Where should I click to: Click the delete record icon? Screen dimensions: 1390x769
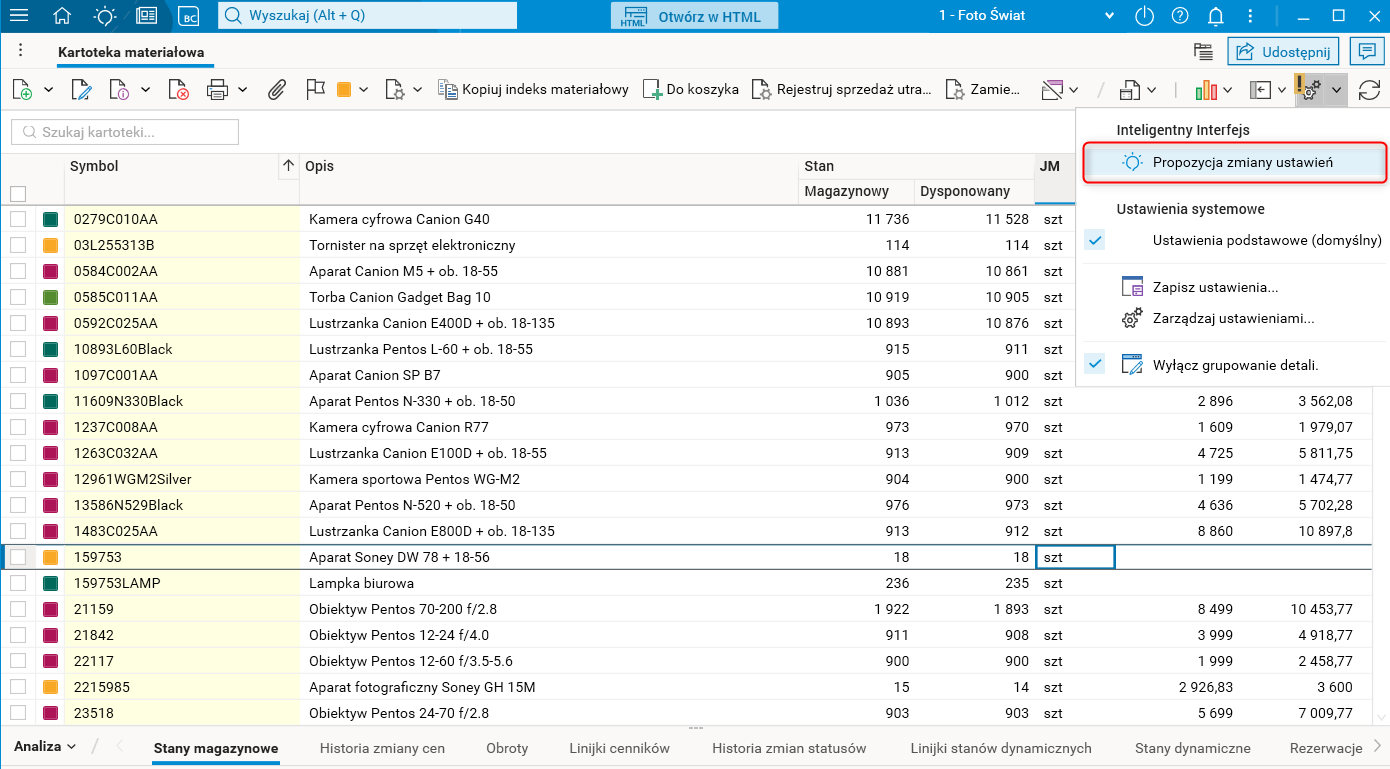point(179,90)
